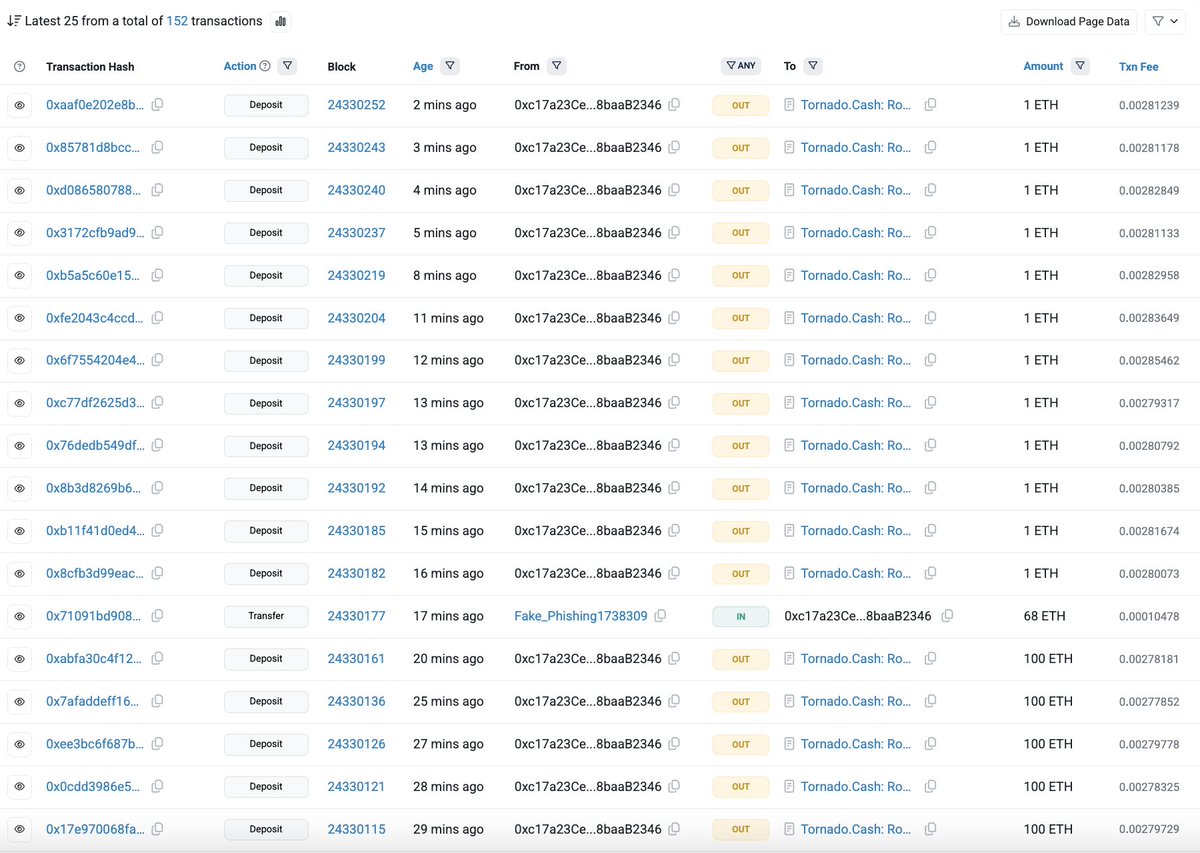Click the Deposit action label for block 24330161

tap(266, 659)
